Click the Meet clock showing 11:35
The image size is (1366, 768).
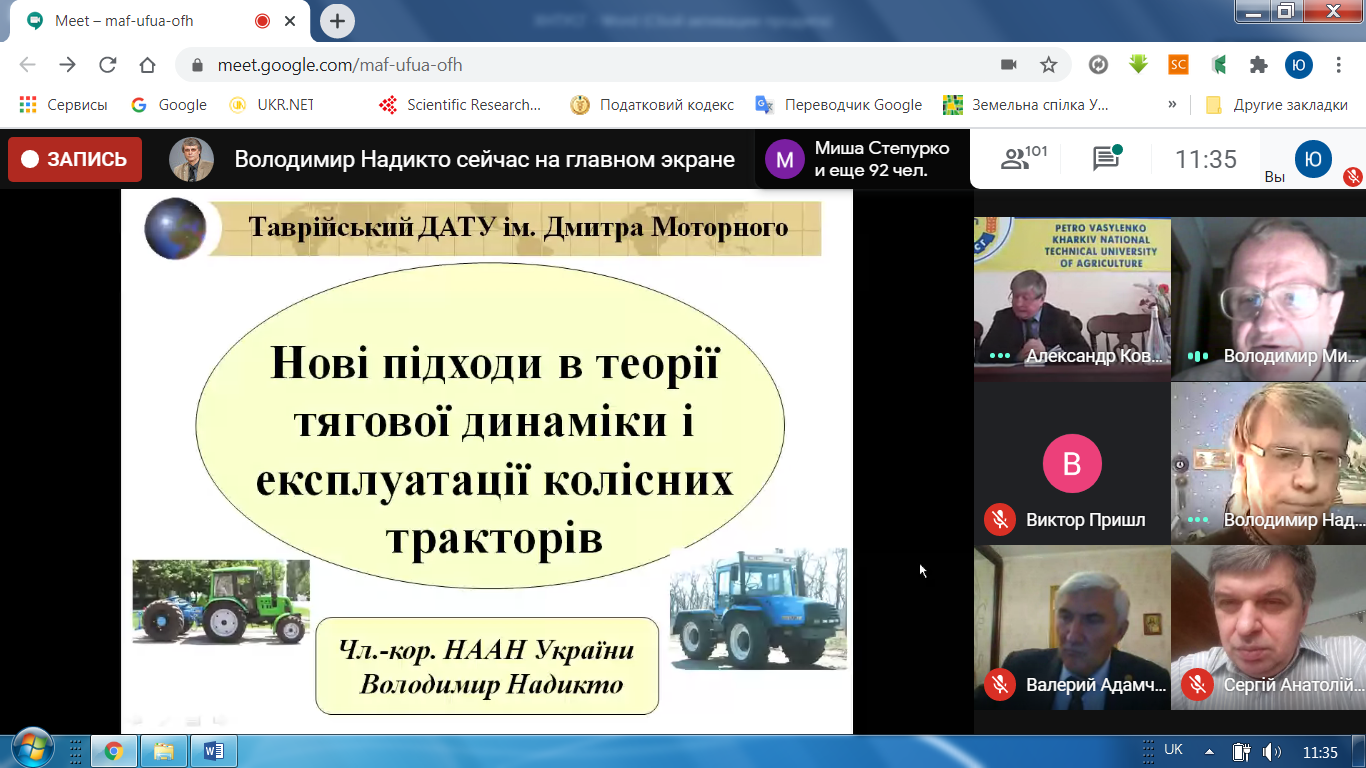pos(1205,159)
